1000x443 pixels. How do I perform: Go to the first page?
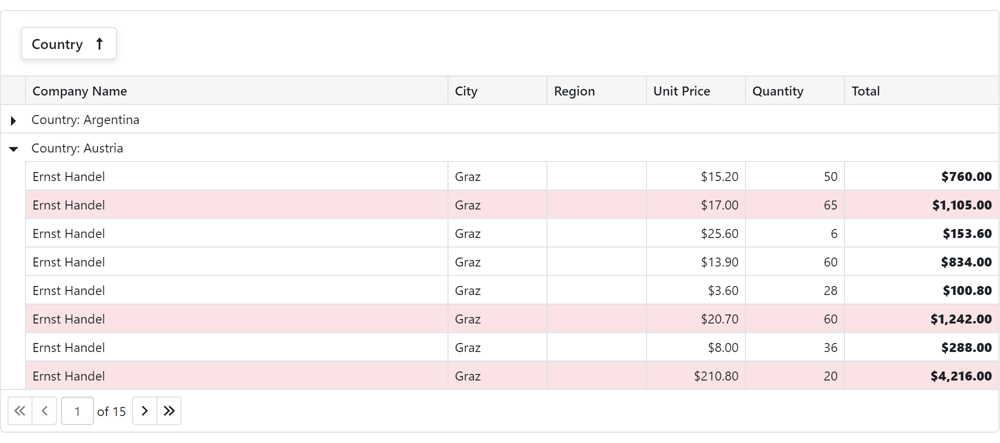[20, 411]
